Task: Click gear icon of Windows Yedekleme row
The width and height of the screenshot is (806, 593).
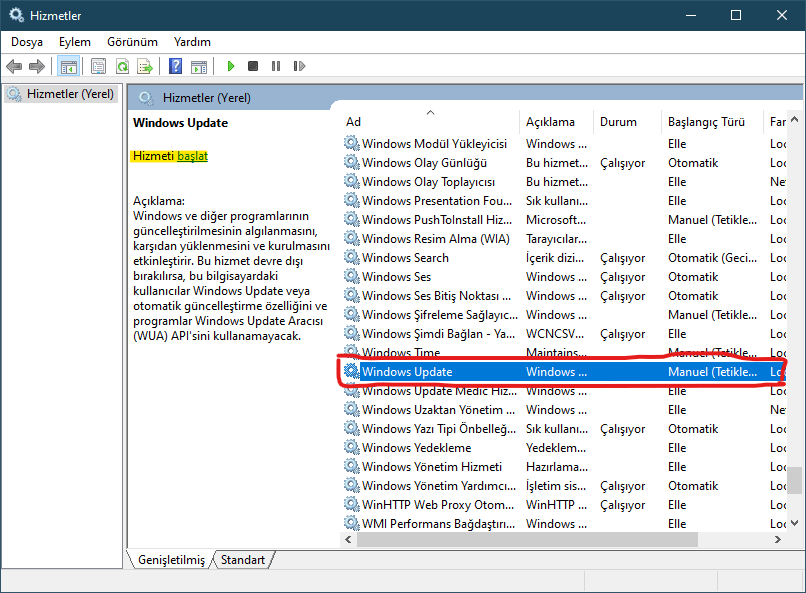Action: tap(352, 447)
